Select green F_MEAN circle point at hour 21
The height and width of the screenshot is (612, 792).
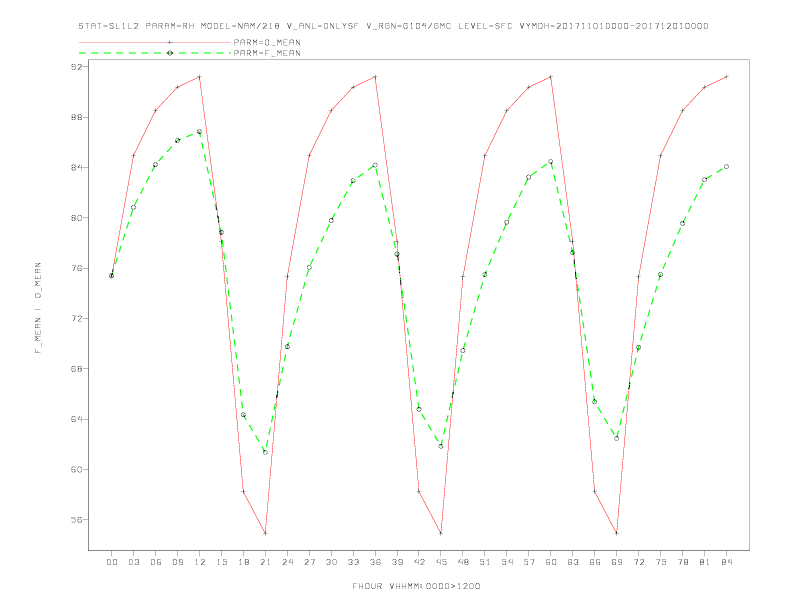click(265, 452)
